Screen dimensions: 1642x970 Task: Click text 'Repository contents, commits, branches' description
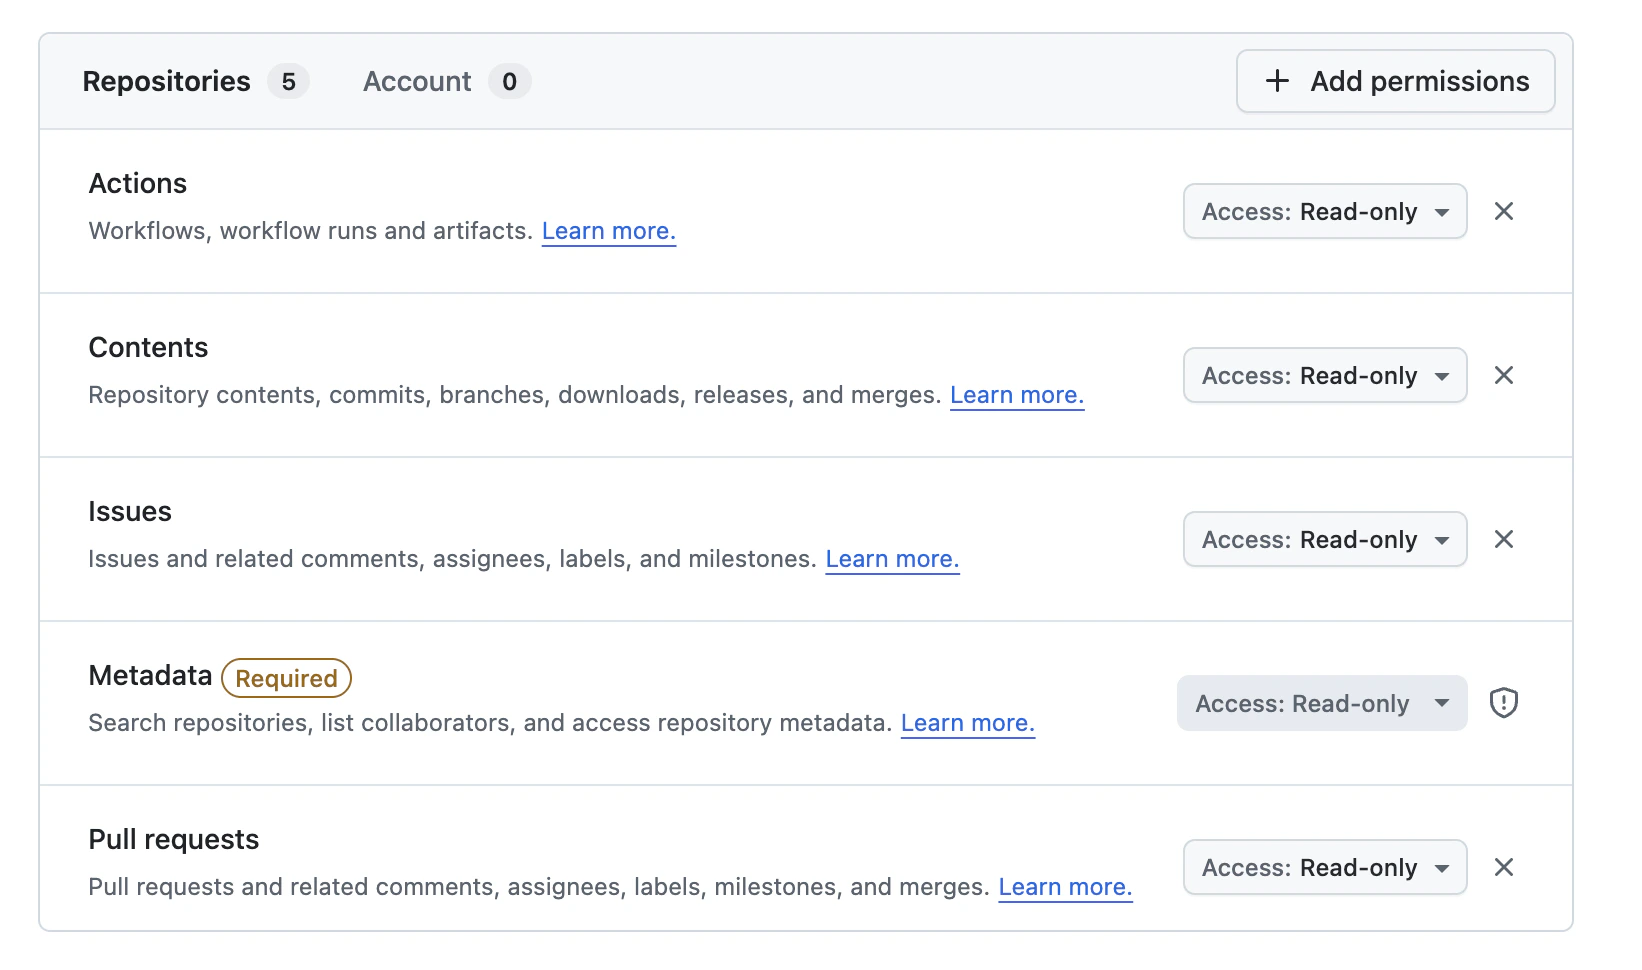(x=515, y=395)
